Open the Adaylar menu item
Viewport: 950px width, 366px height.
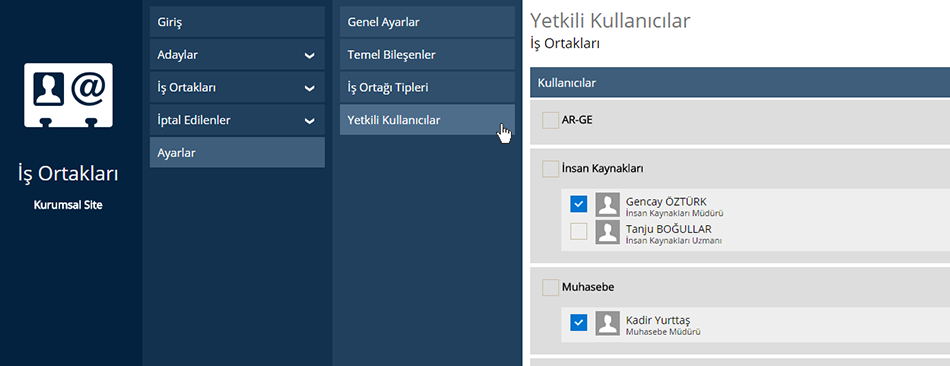click(237, 55)
